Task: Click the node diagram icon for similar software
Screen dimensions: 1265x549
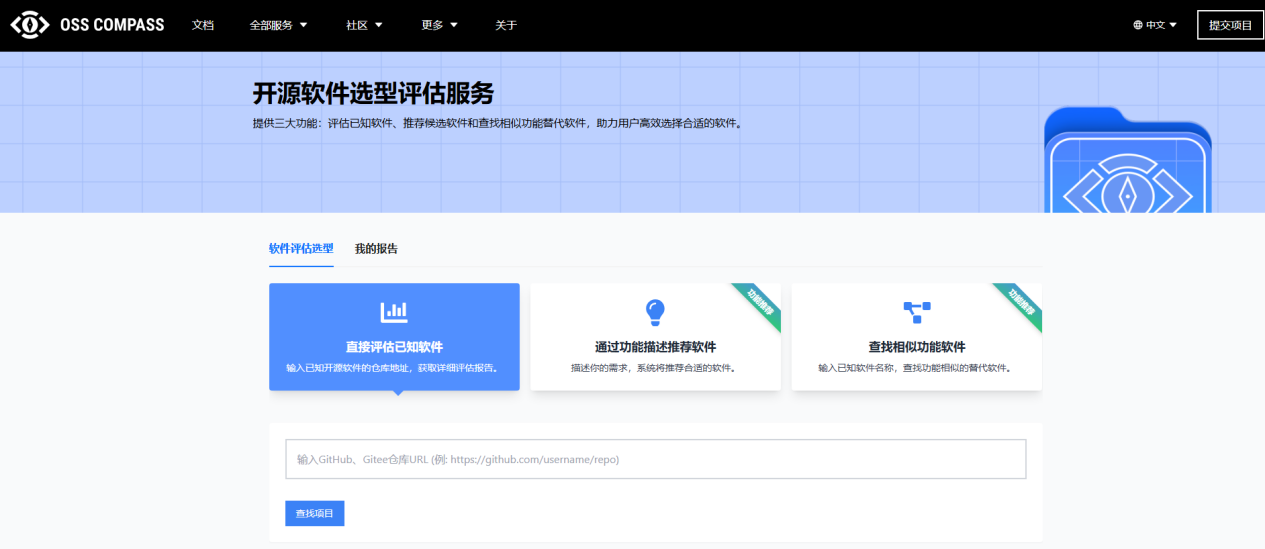Action: (916, 312)
